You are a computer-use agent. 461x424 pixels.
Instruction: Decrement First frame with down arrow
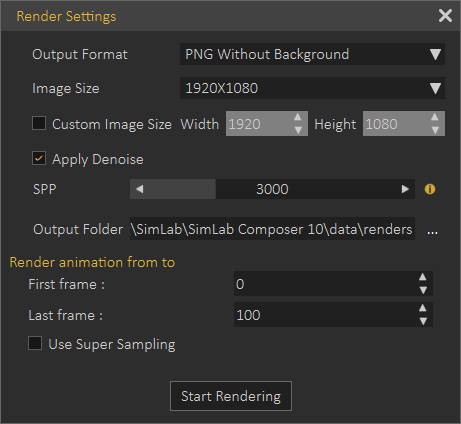tap(423, 290)
